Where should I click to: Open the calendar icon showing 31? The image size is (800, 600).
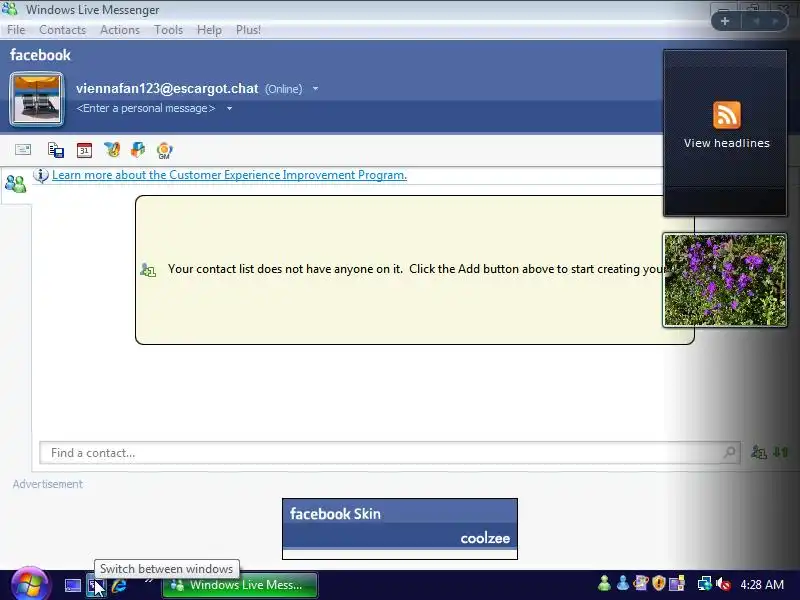point(84,150)
